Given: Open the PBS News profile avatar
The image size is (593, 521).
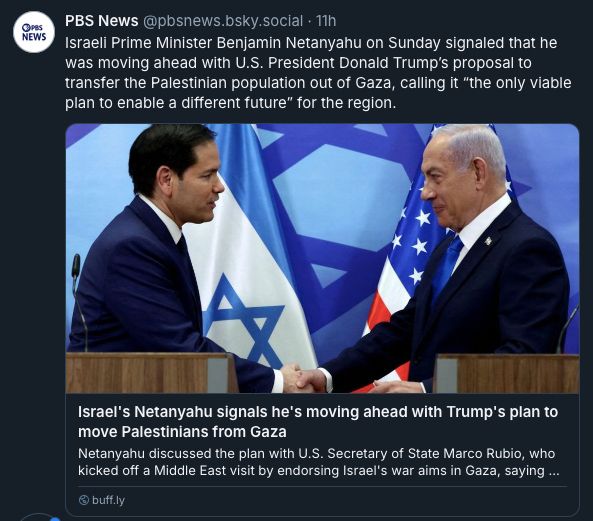Looking at the screenshot, I should coord(34,32).
